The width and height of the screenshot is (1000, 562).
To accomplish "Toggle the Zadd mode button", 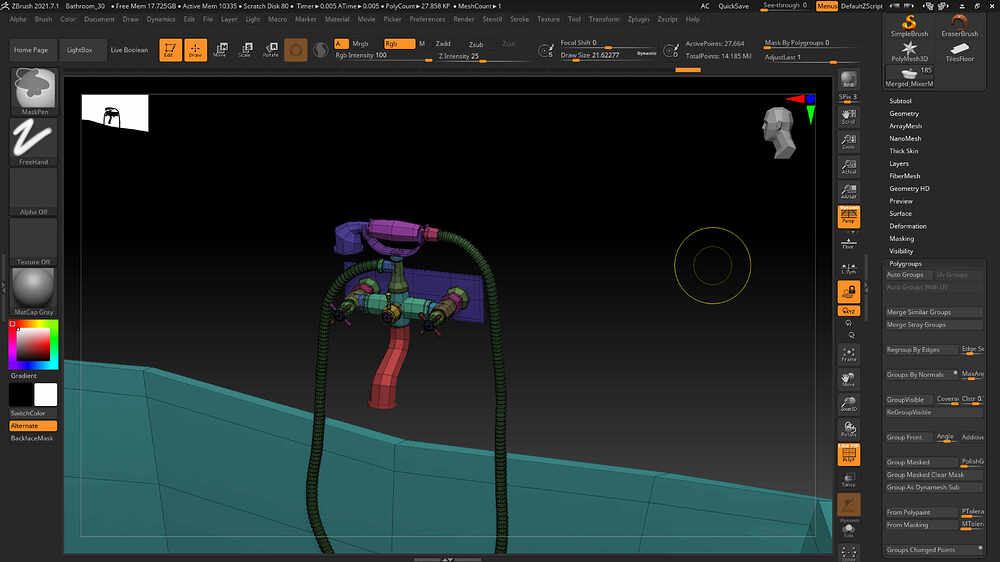I will pos(443,43).
